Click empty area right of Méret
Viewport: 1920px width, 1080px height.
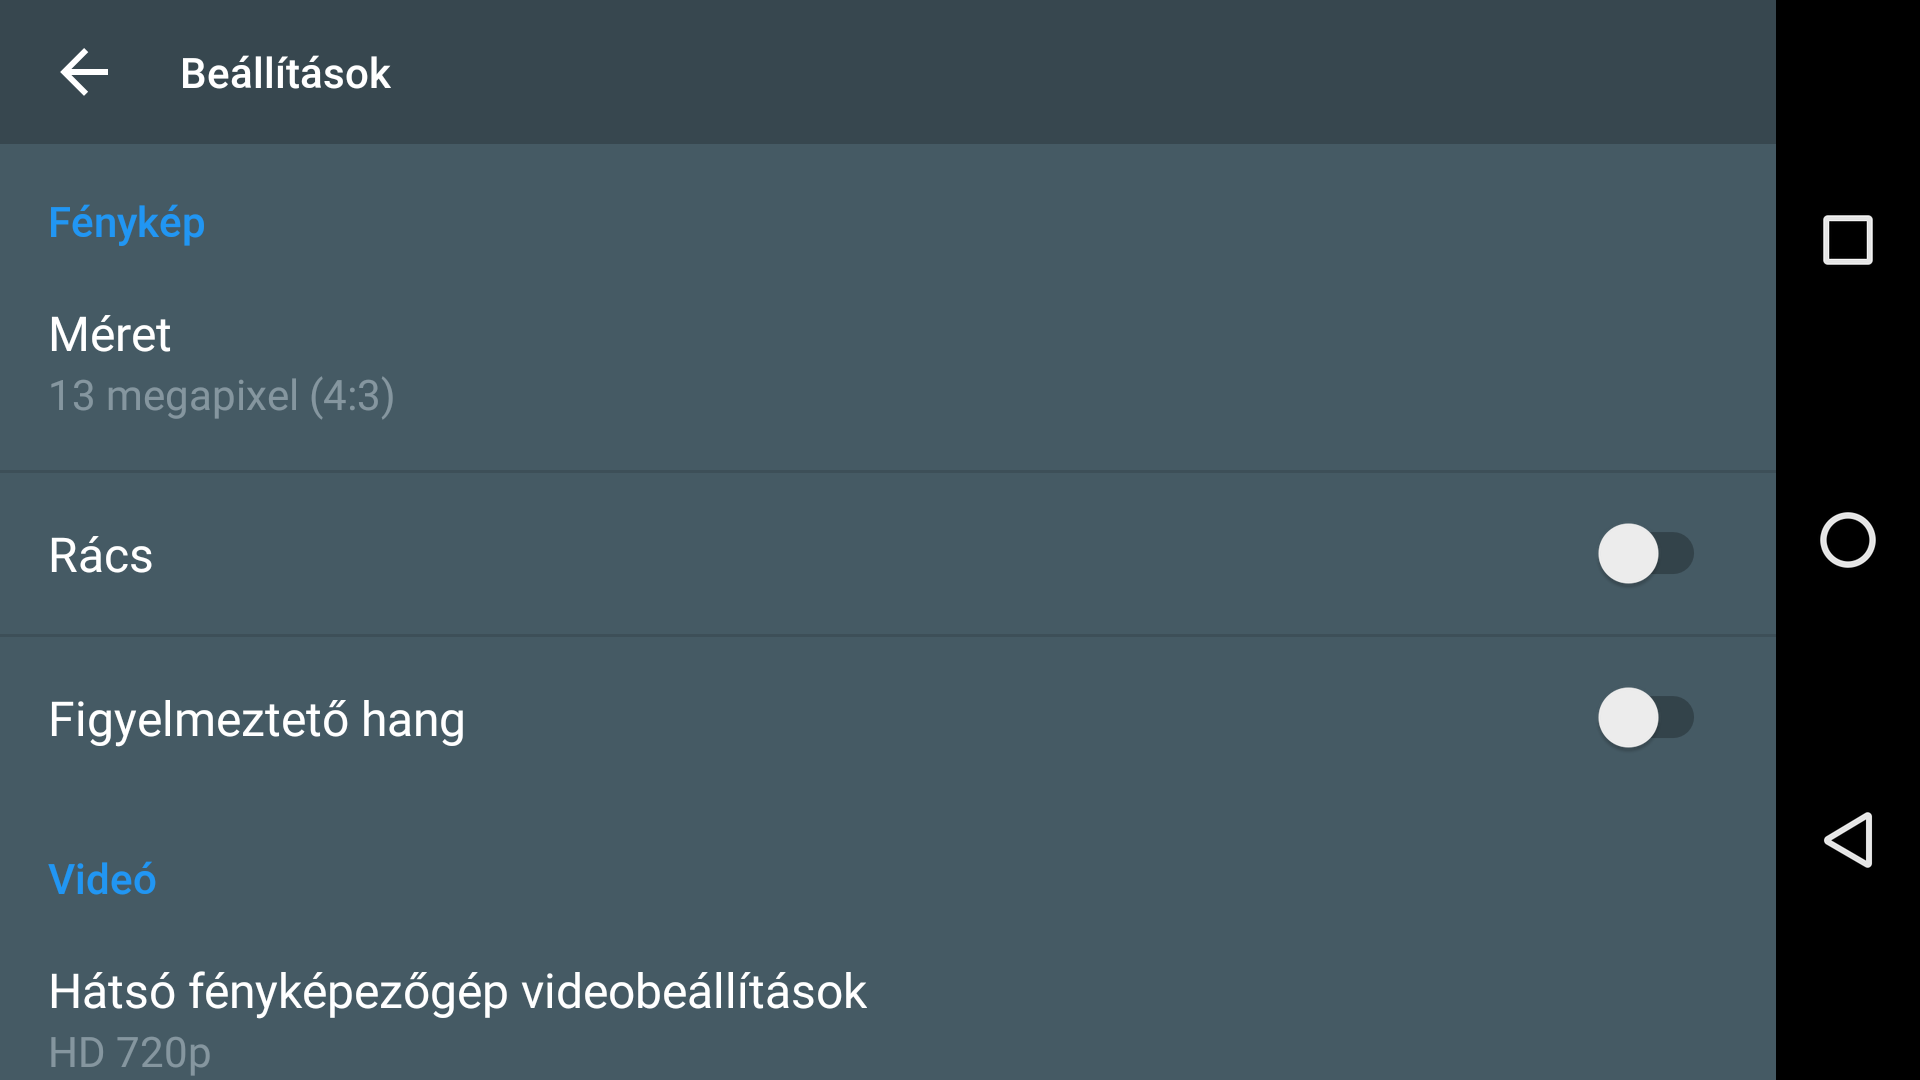pos(1000,364)
